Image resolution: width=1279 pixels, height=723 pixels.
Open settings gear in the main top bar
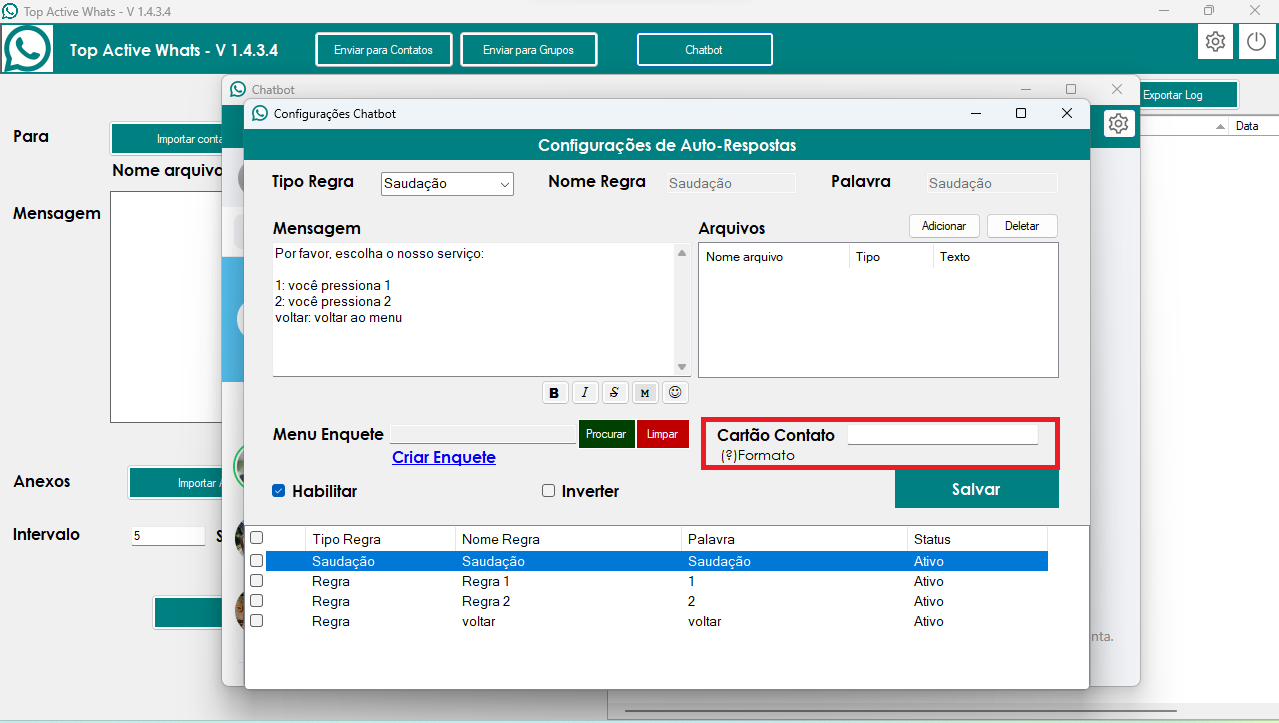(x=1215, y=42)
